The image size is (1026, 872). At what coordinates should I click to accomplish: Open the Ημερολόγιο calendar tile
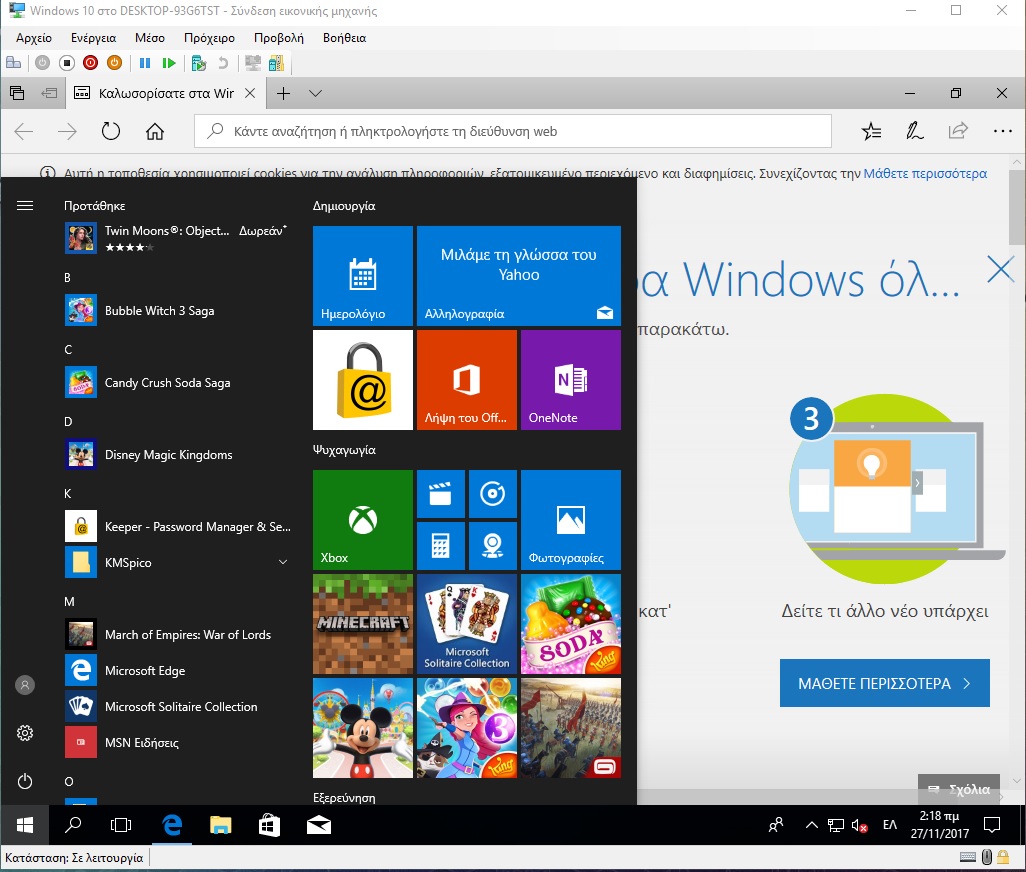point(363,276)
